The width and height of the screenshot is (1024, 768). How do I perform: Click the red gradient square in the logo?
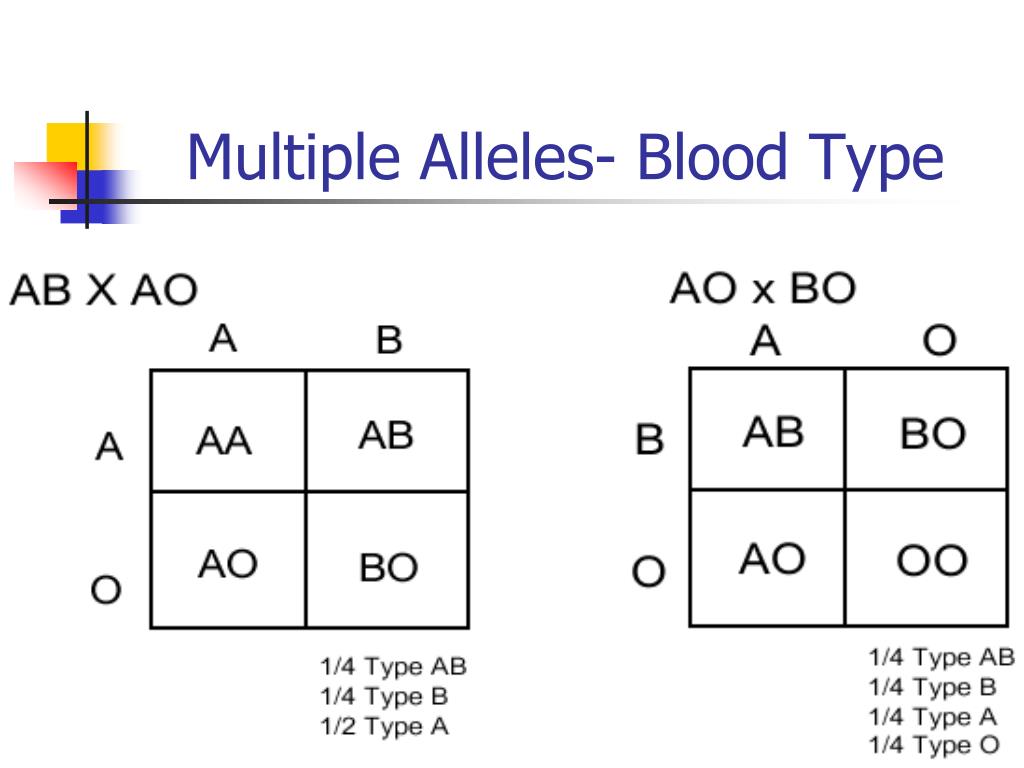pos(47,184)
